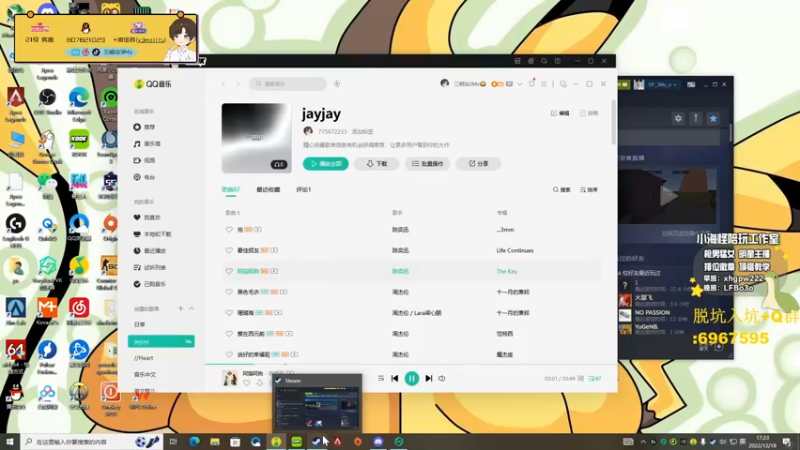The height and width of the screenshot is (450, 800).
Task: Click the 下载 download button
Action: pyautogui.click(x=377, y=164)
